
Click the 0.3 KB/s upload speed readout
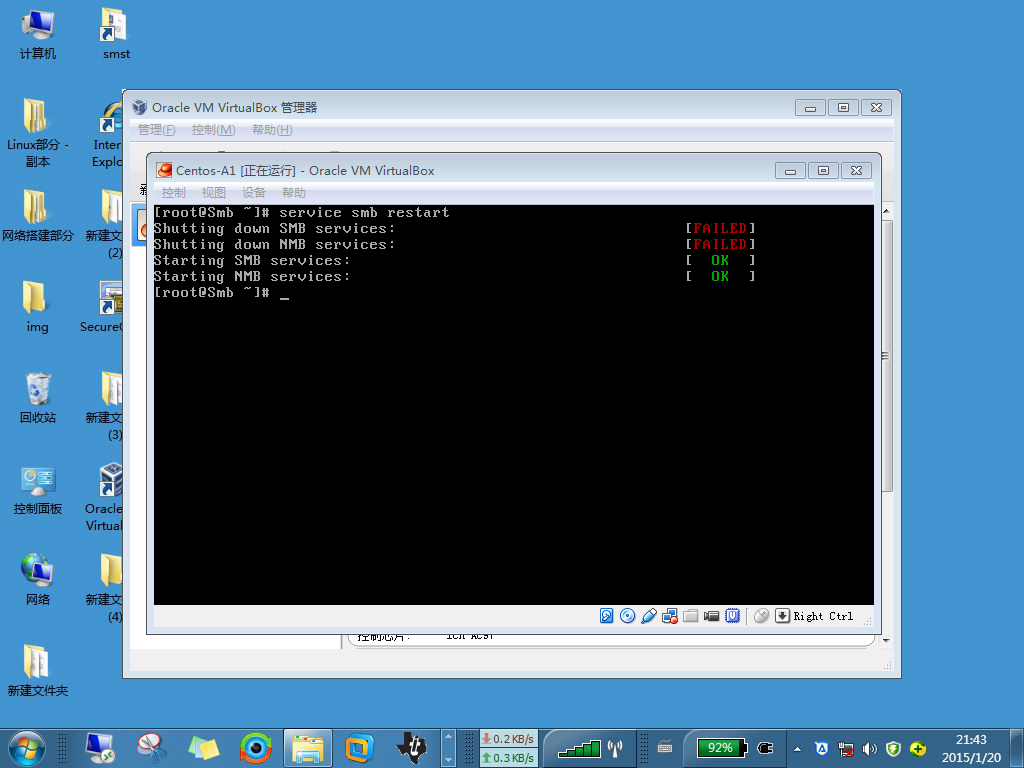(508, 758)
